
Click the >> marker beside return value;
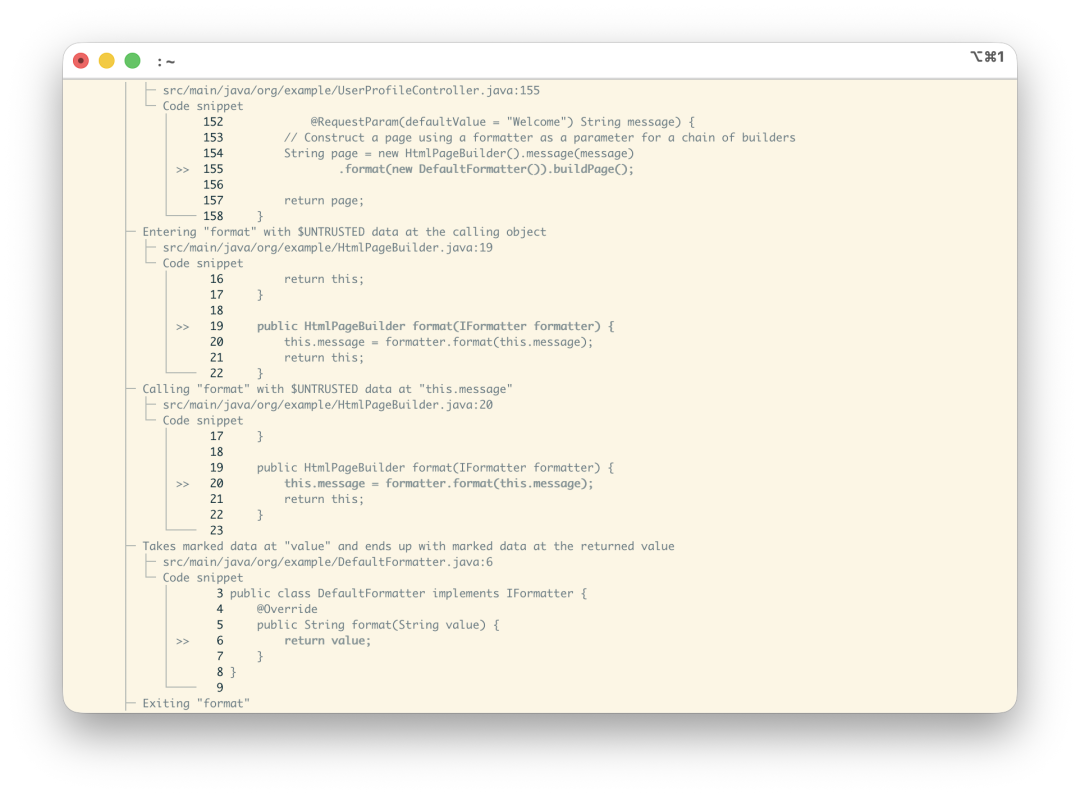183,641
